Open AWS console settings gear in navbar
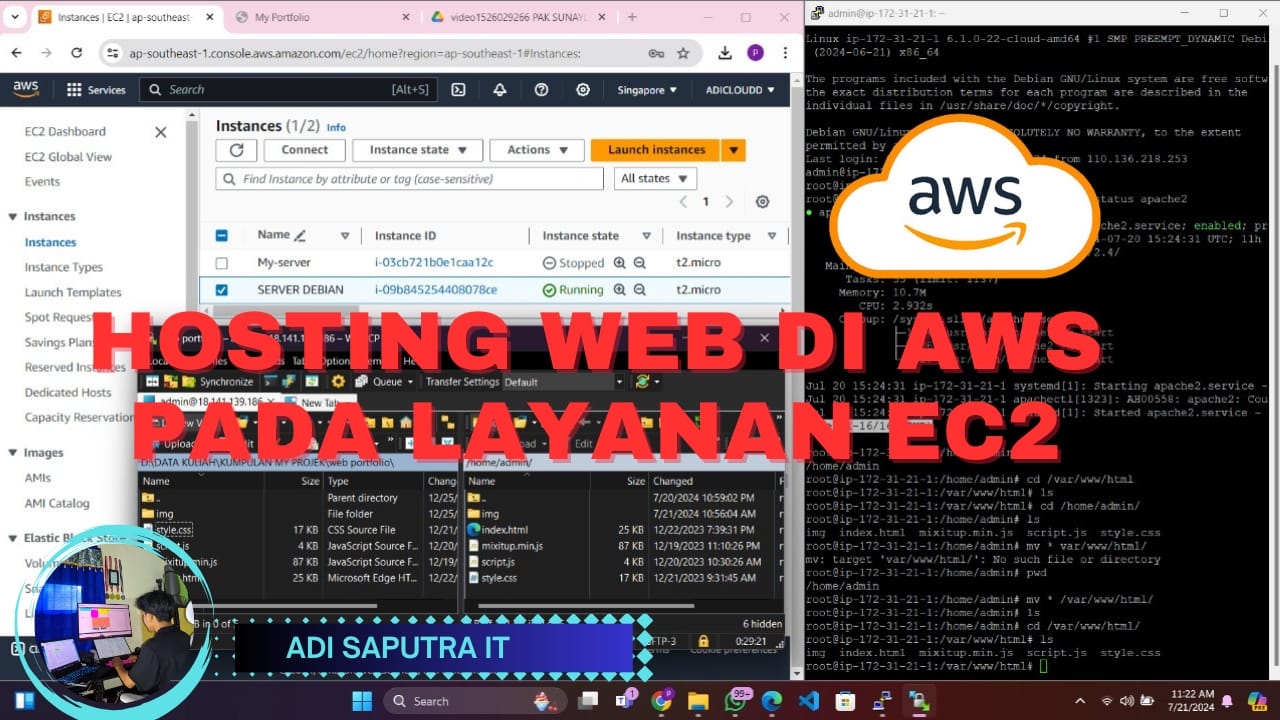1280x720 pixels. 583,90
